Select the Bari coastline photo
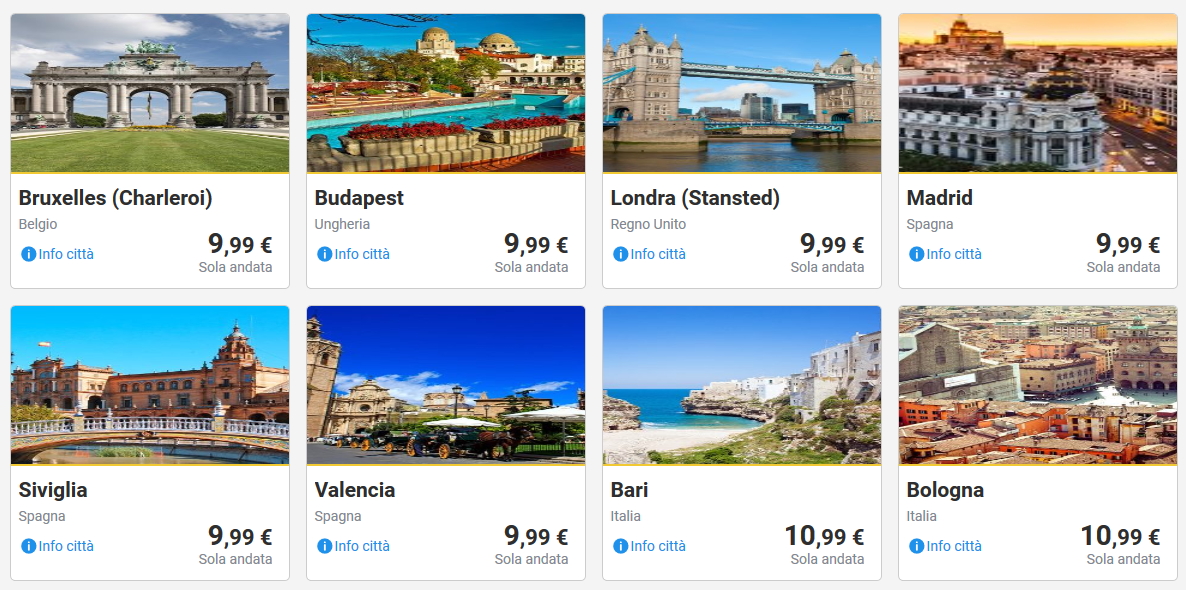Image resolution: width=1186 pixels, height=590 pixels. (x=742, y=385)
